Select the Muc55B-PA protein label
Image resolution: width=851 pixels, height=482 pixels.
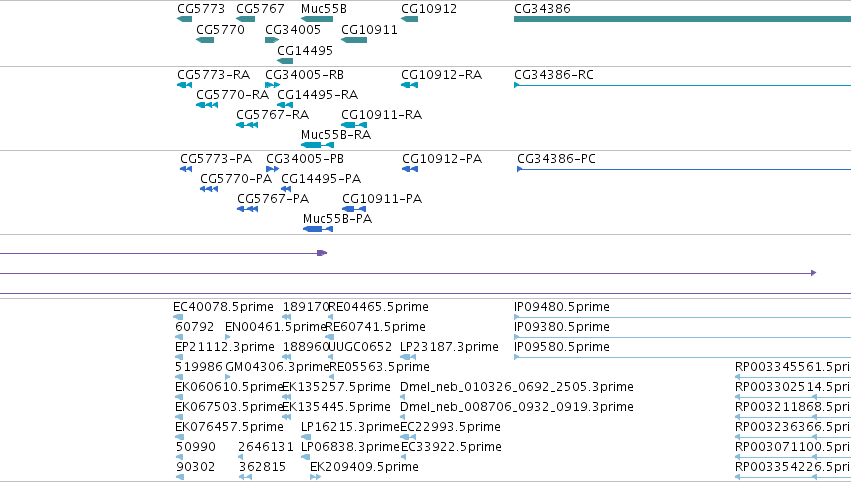point(338,219)
